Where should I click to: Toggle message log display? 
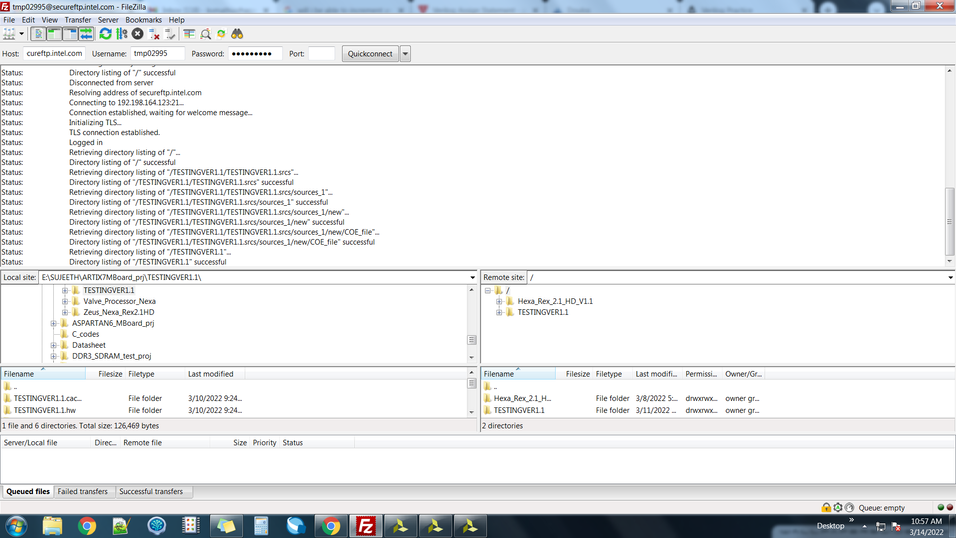click(38, 34)
